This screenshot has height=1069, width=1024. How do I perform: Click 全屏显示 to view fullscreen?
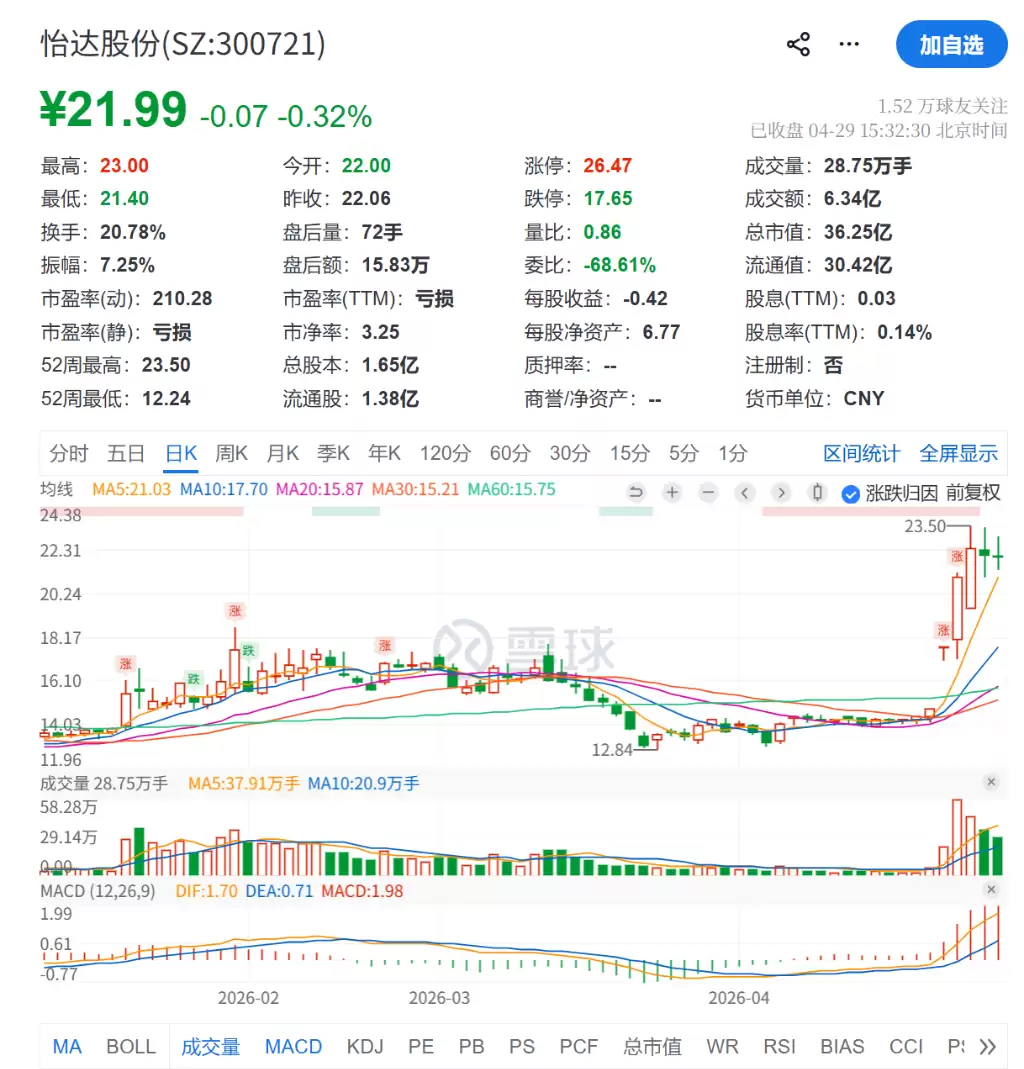(958, 453)
